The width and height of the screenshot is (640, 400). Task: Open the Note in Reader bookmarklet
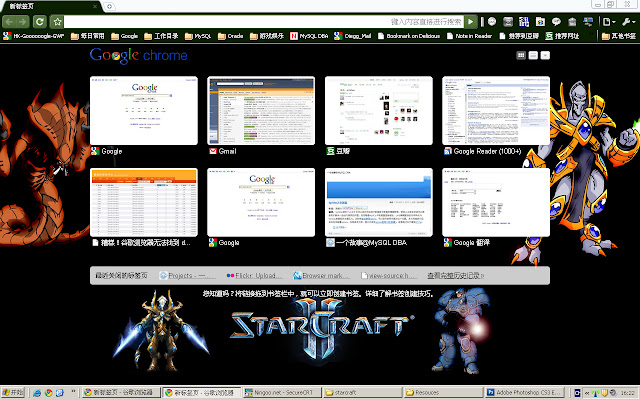pos(469,36)
